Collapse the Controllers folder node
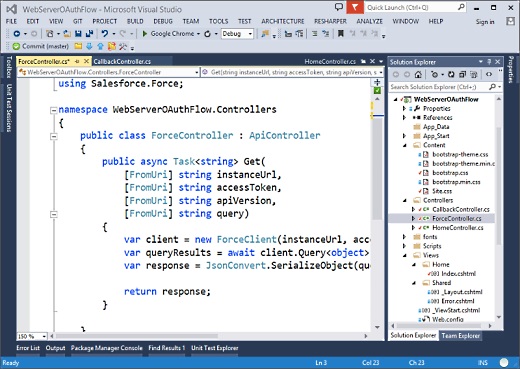The image size is (520, 369). point(405,200)
